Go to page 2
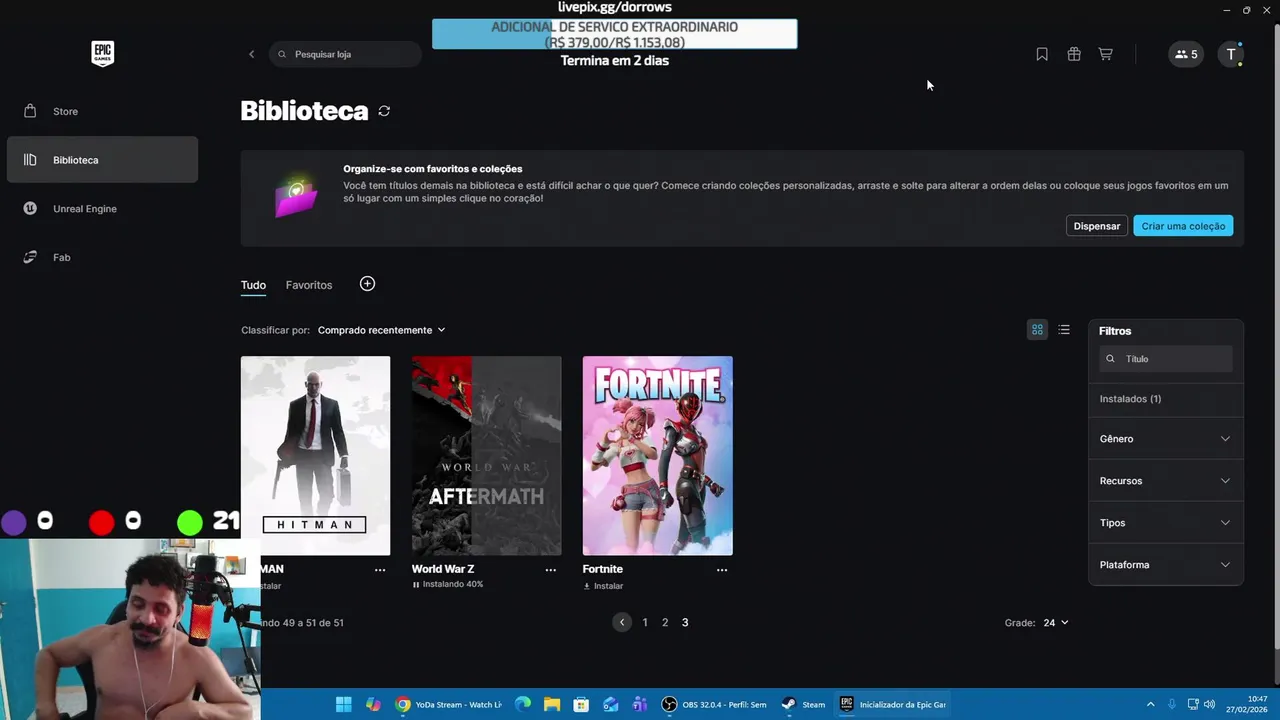1280x720 pixels. (665, 622)
